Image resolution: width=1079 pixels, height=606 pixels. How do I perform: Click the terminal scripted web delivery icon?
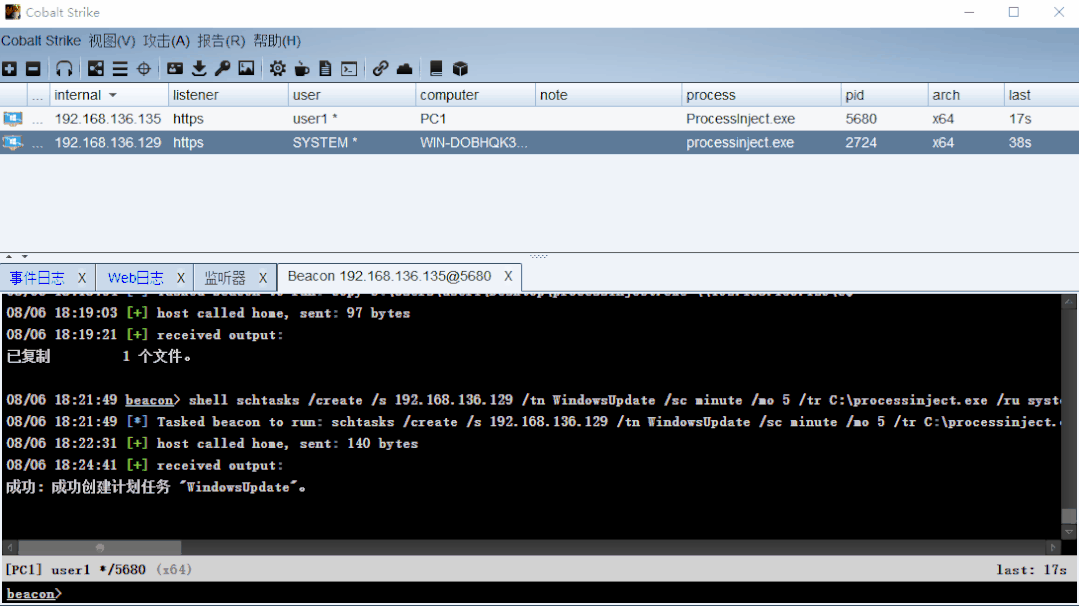coord(350,69)
